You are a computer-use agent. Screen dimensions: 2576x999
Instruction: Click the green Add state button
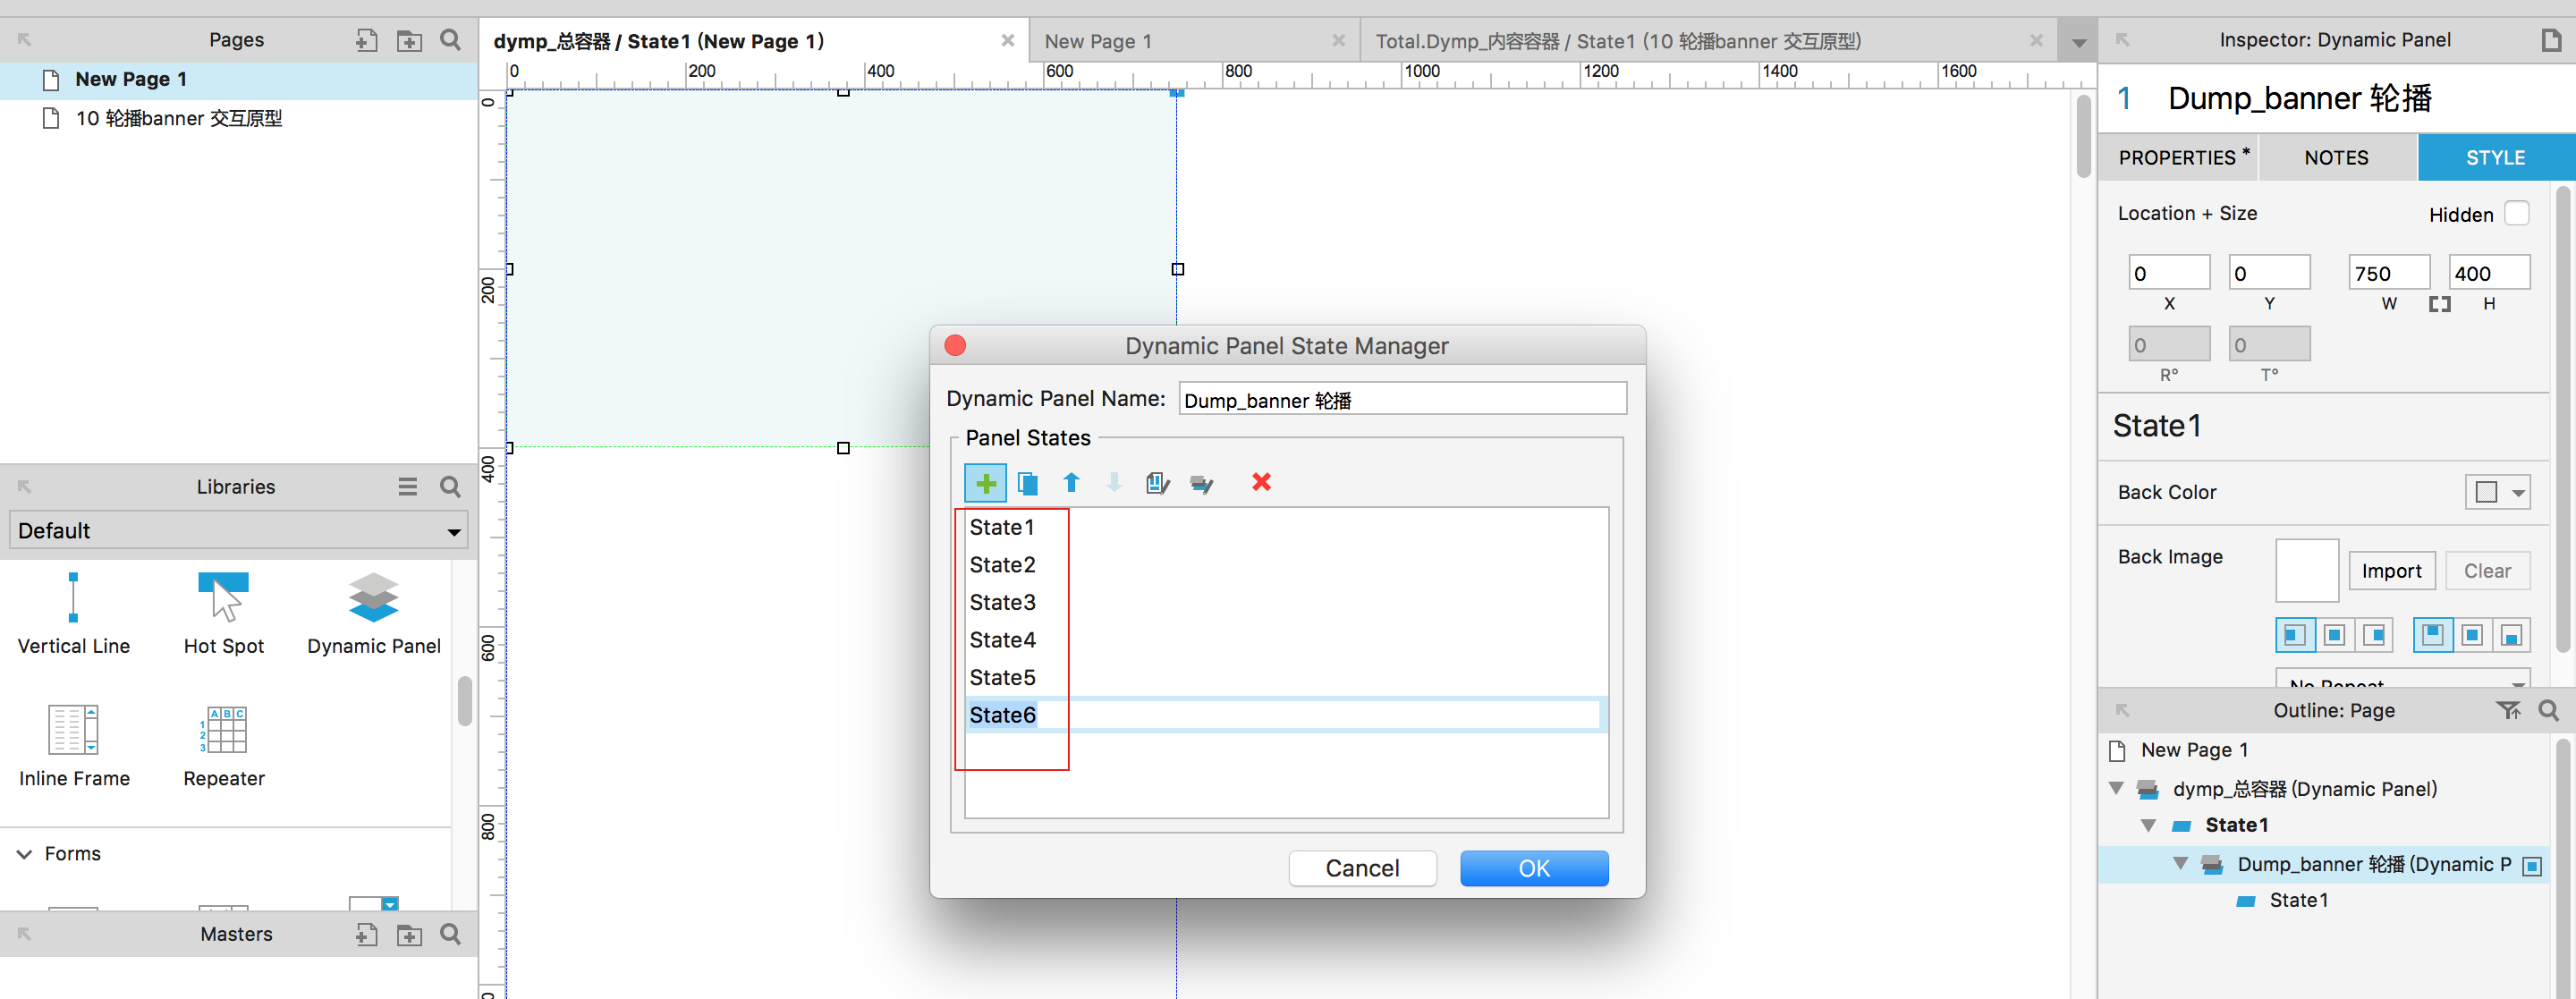tap(985, 483)
